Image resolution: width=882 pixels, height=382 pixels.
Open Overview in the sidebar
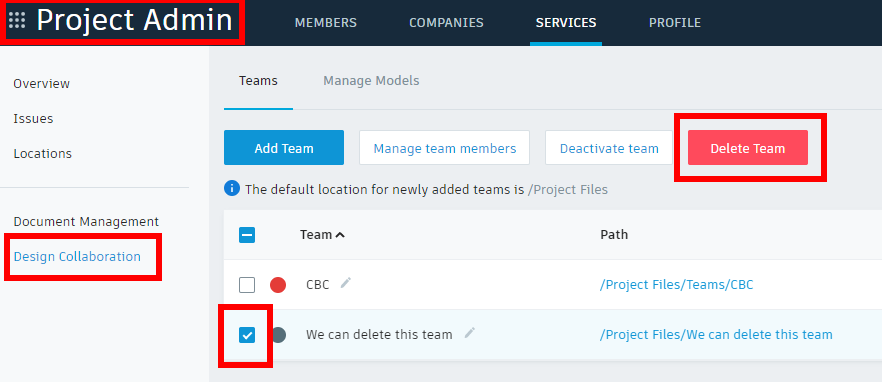[42, 84]
